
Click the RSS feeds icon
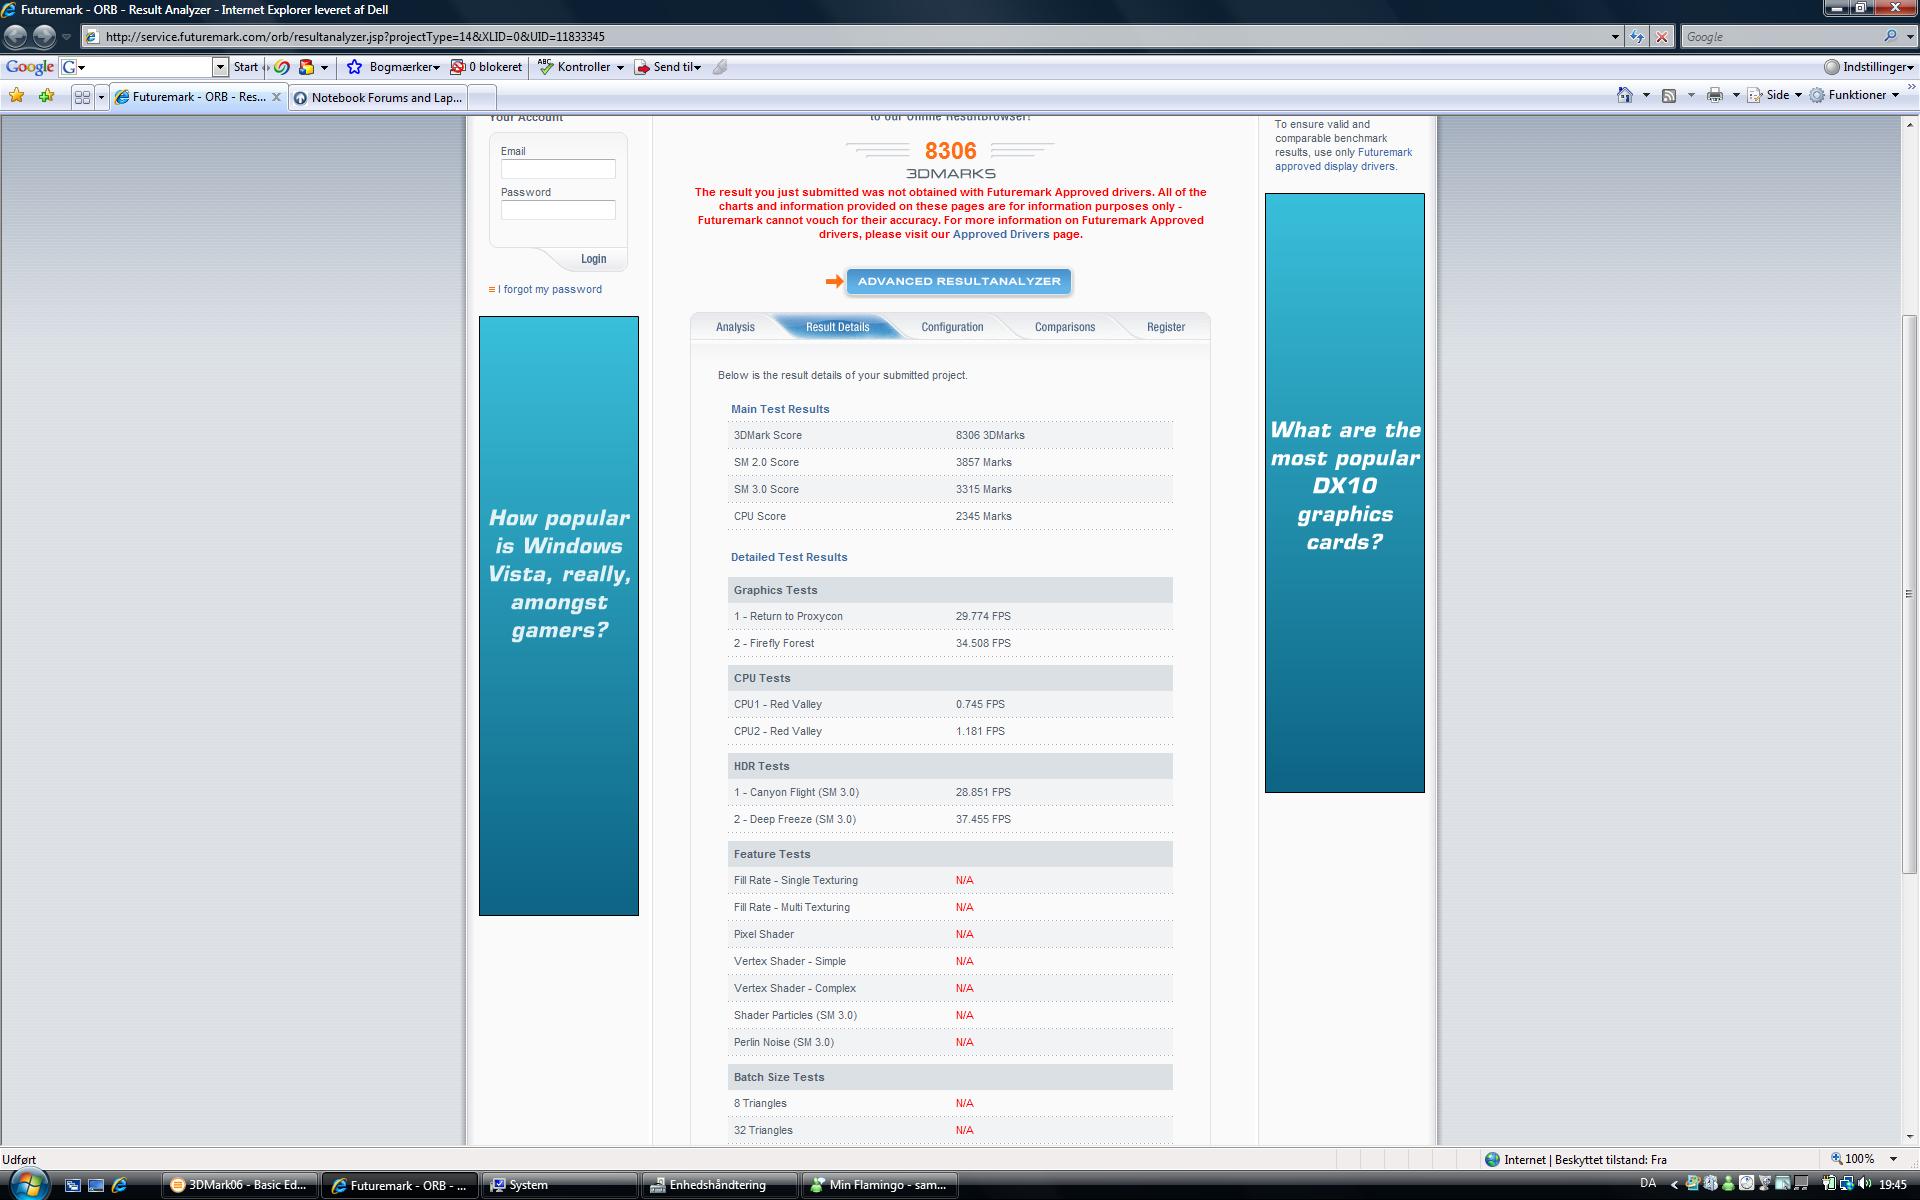point(1669,95)
